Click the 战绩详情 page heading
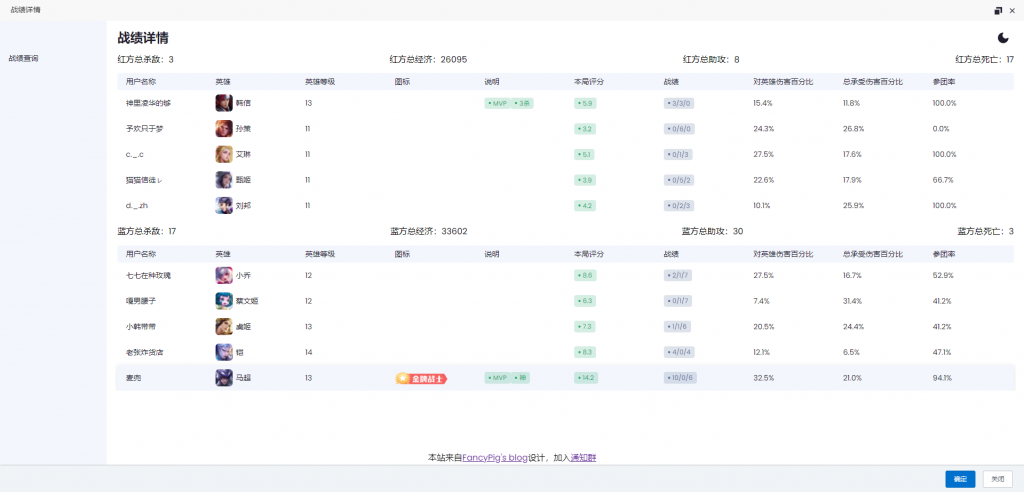Viewport: 1024px width, 492px height. (x=144, y=38)
